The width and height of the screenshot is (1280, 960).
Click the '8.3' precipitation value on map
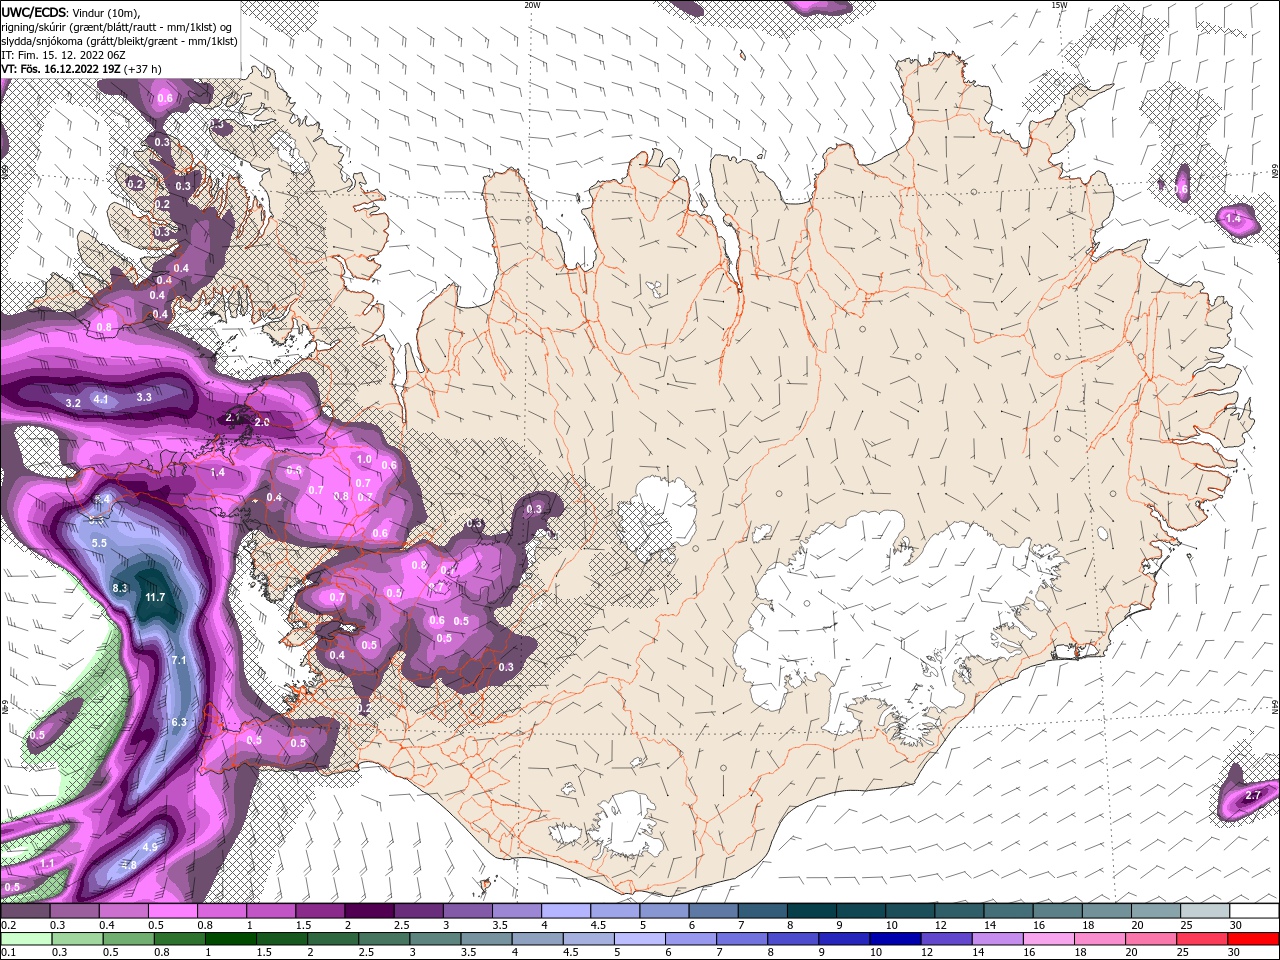pyautogui.click(x=120, y=588)
